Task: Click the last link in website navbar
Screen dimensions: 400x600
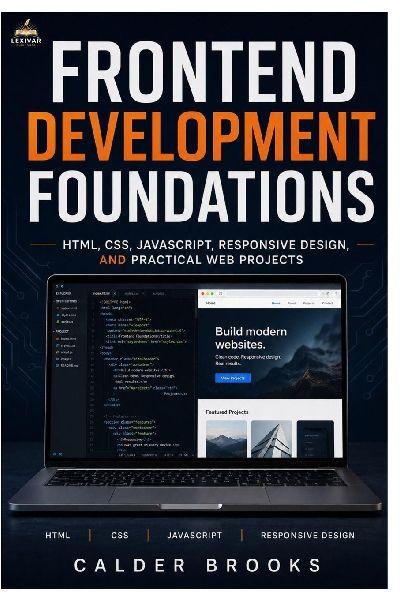Action: (x=328, y=303)
